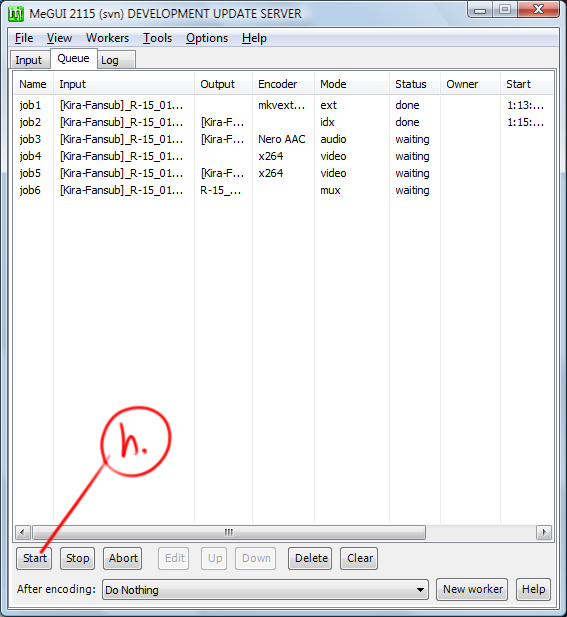The image size is (567, 617).
Task: Click the Edit button
Action: coord(174,558)
